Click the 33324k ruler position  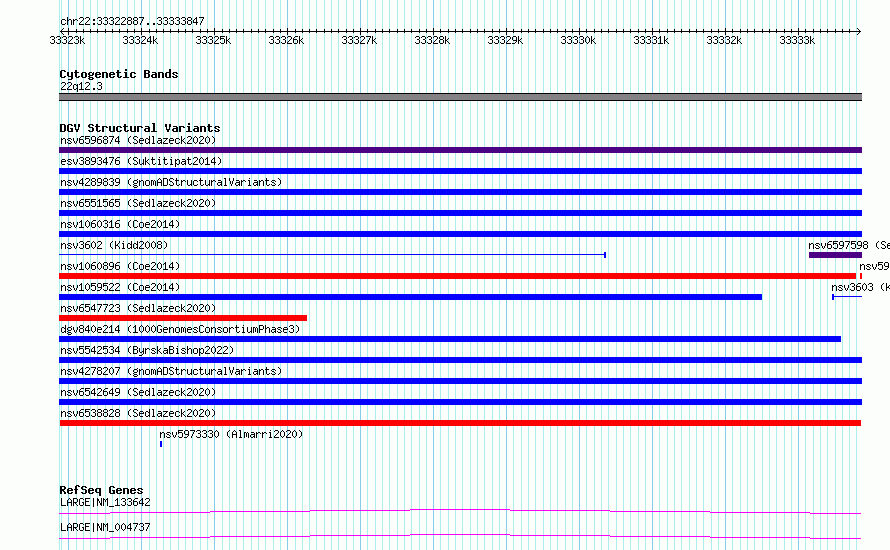click(140, 40)
